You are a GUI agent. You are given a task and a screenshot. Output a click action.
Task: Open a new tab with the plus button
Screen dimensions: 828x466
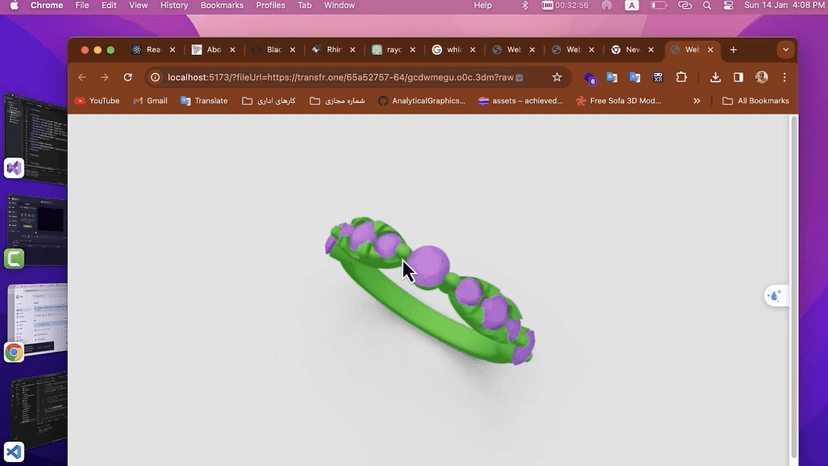(x=733, y=50)
